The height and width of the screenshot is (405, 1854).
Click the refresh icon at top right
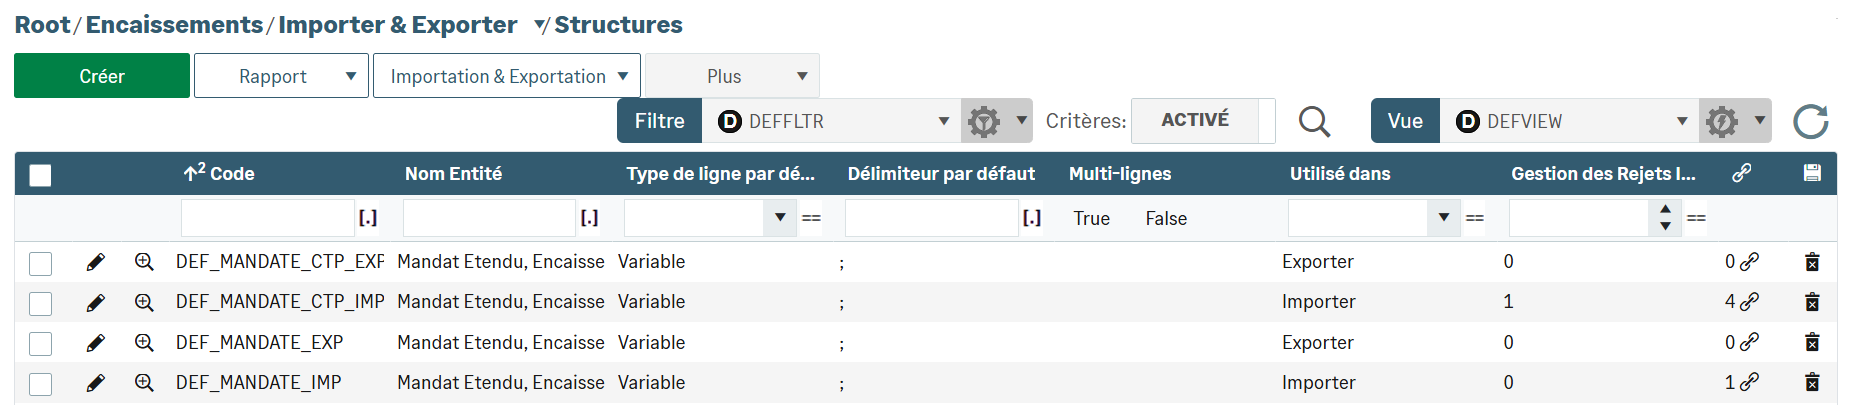click(x=1810, y=121)
